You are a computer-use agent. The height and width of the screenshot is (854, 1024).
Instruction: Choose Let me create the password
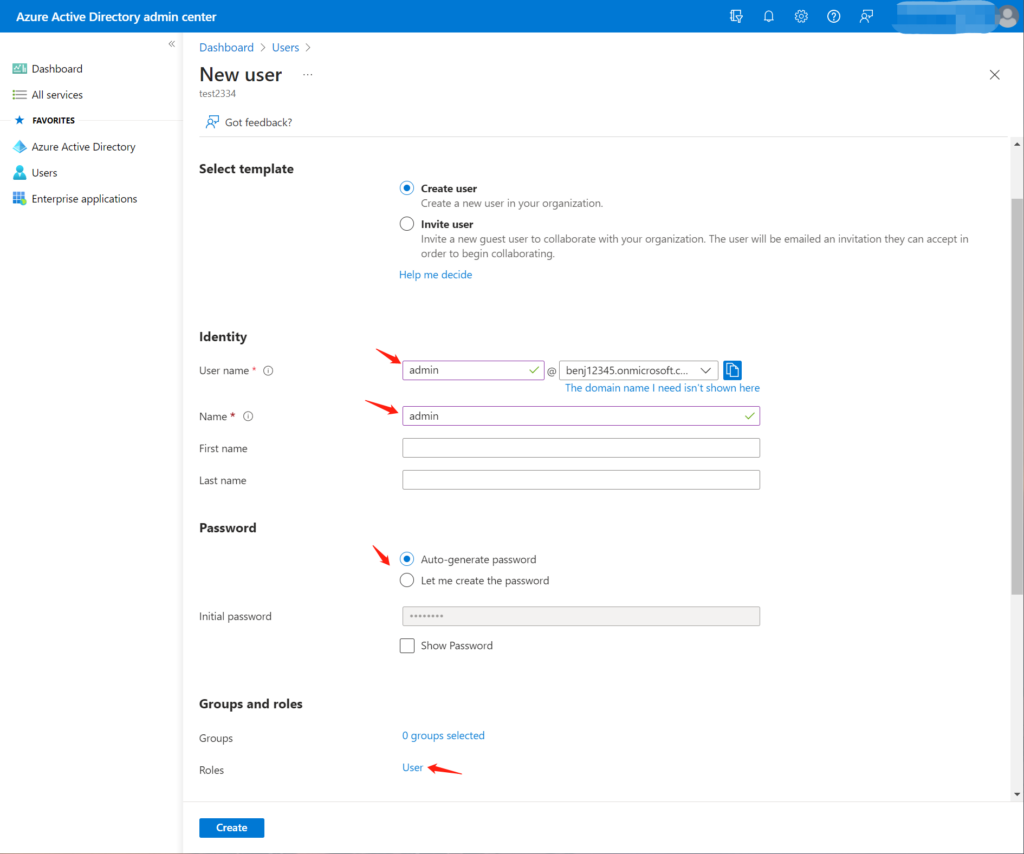click(x=407, y=580)
